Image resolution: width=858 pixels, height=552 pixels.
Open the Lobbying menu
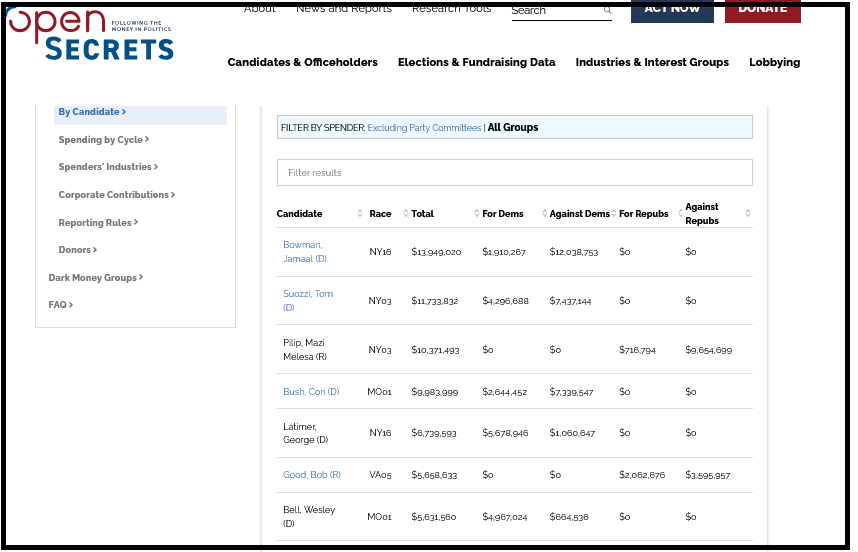[774, 62]
